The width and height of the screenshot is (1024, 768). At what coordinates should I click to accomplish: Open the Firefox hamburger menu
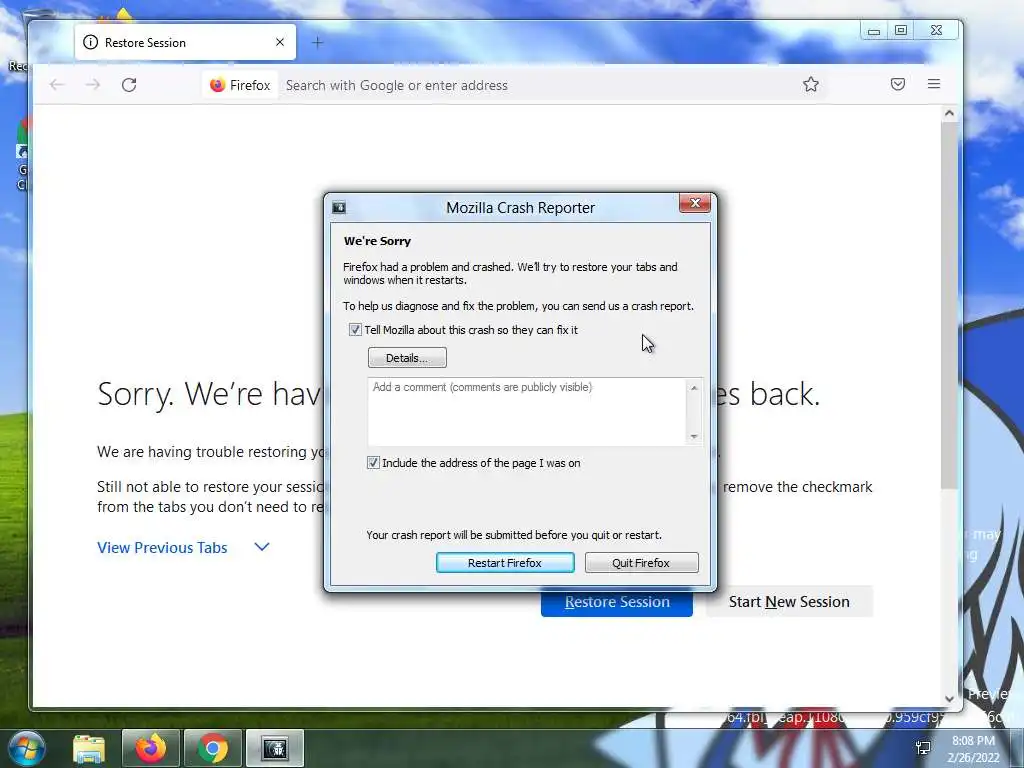934,84
